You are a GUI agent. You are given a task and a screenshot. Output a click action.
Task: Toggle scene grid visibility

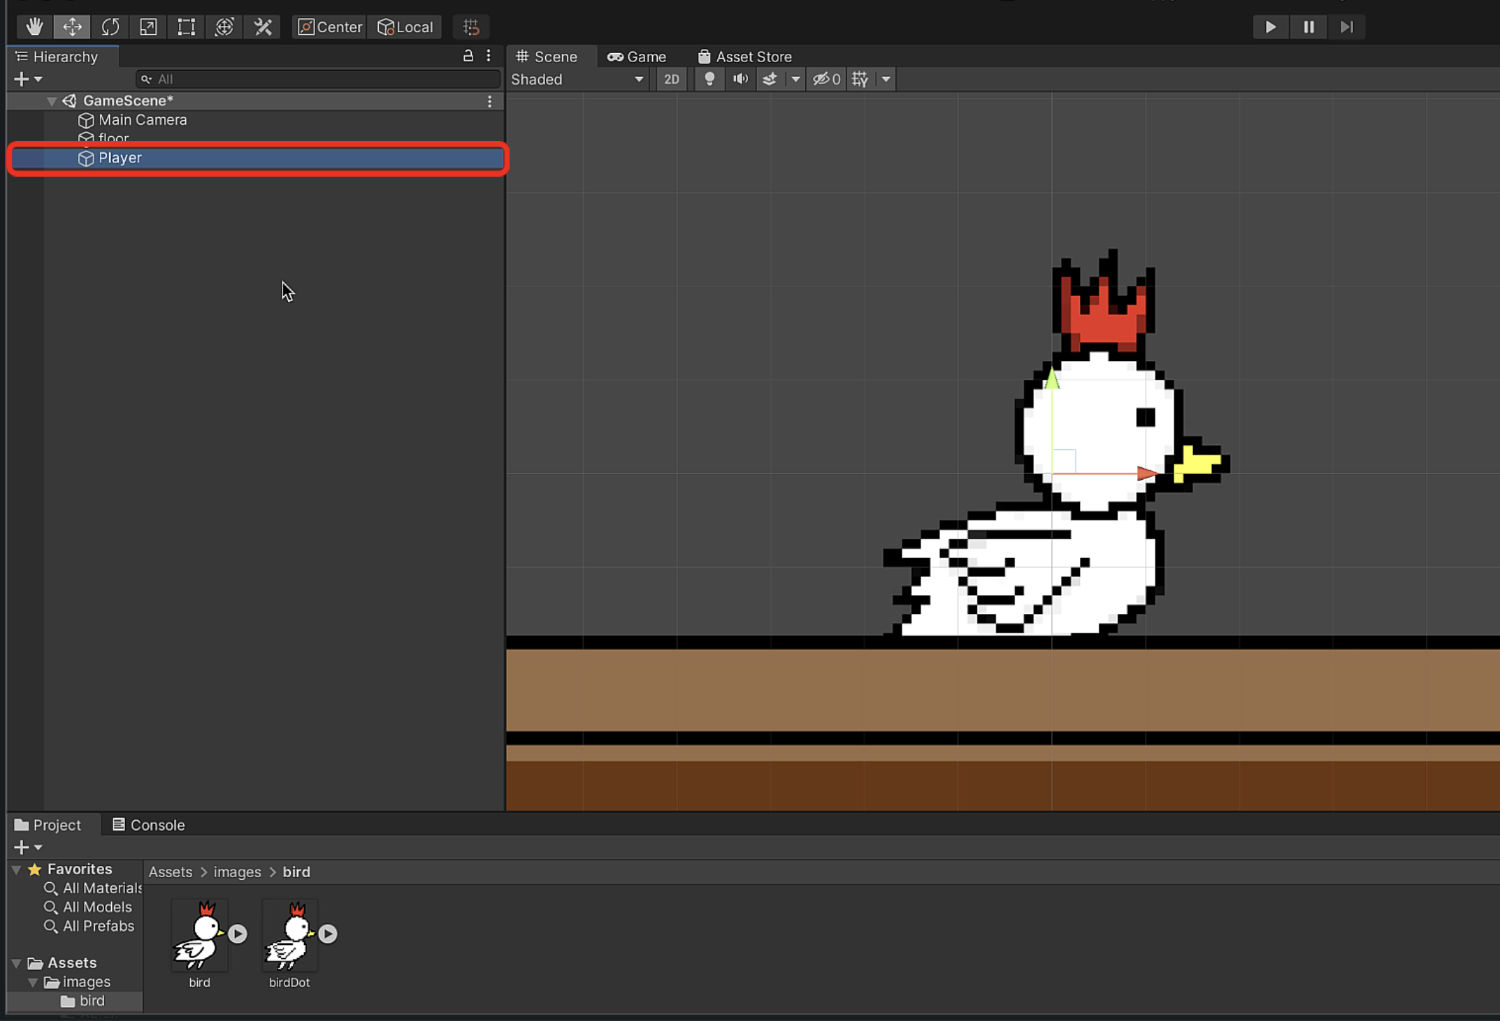click(x=860, y=79)
